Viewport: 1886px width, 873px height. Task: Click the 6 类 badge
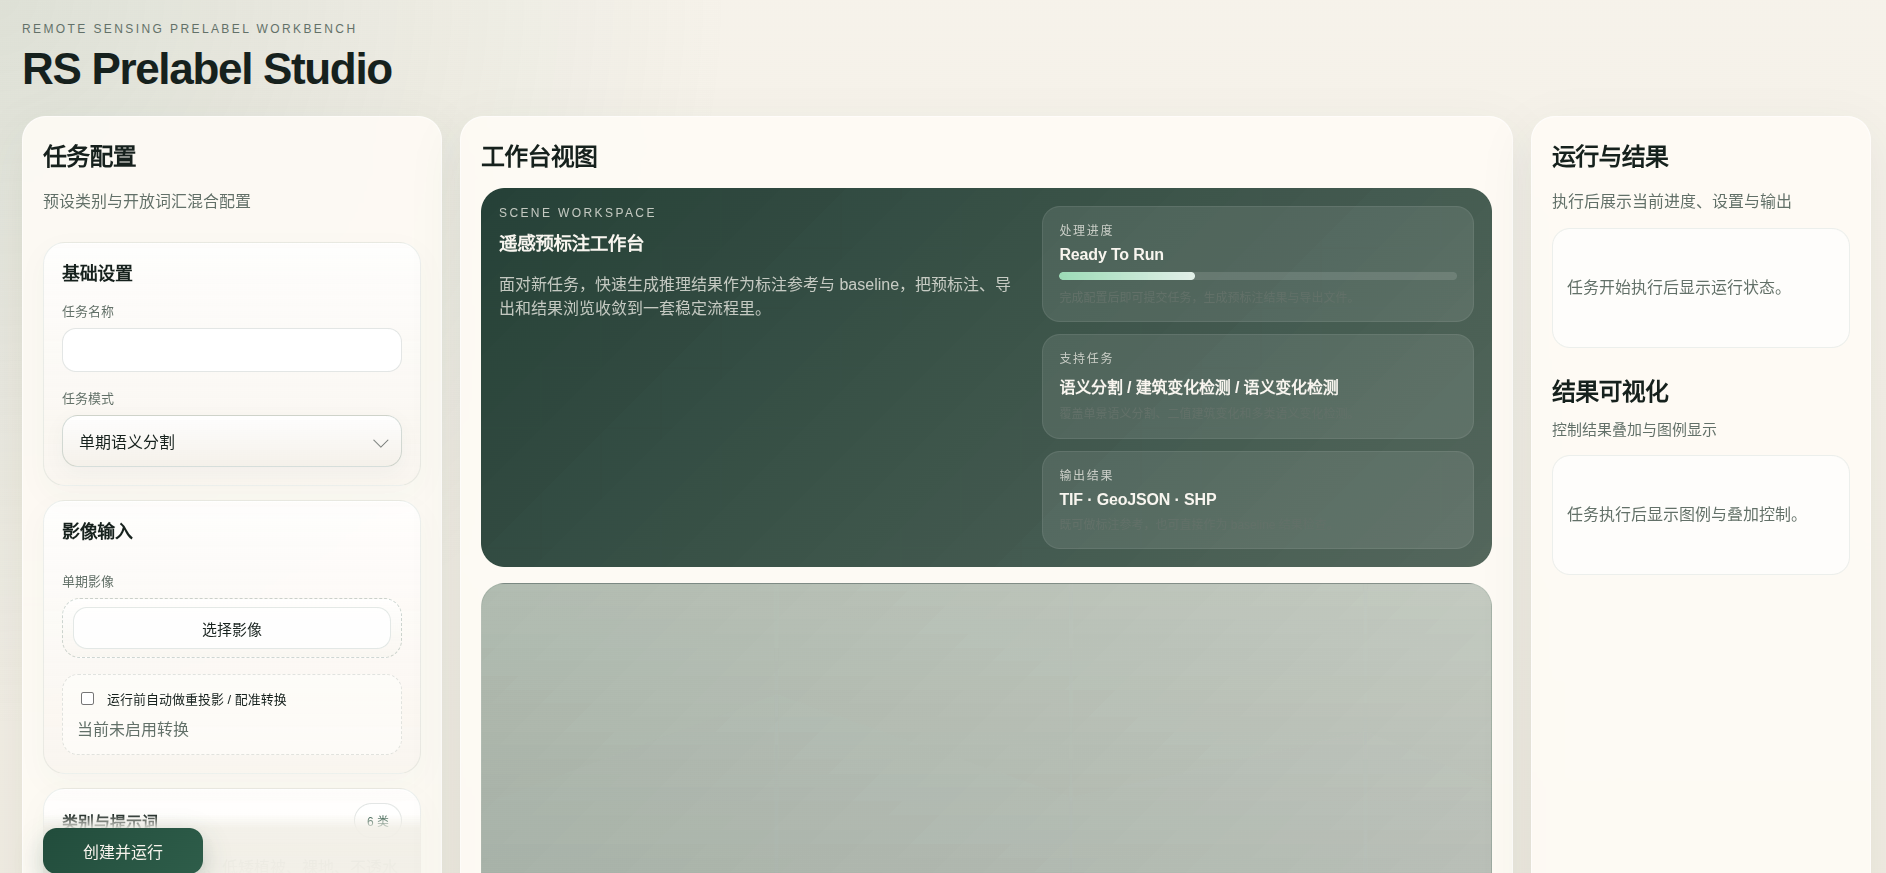[377, 820]
